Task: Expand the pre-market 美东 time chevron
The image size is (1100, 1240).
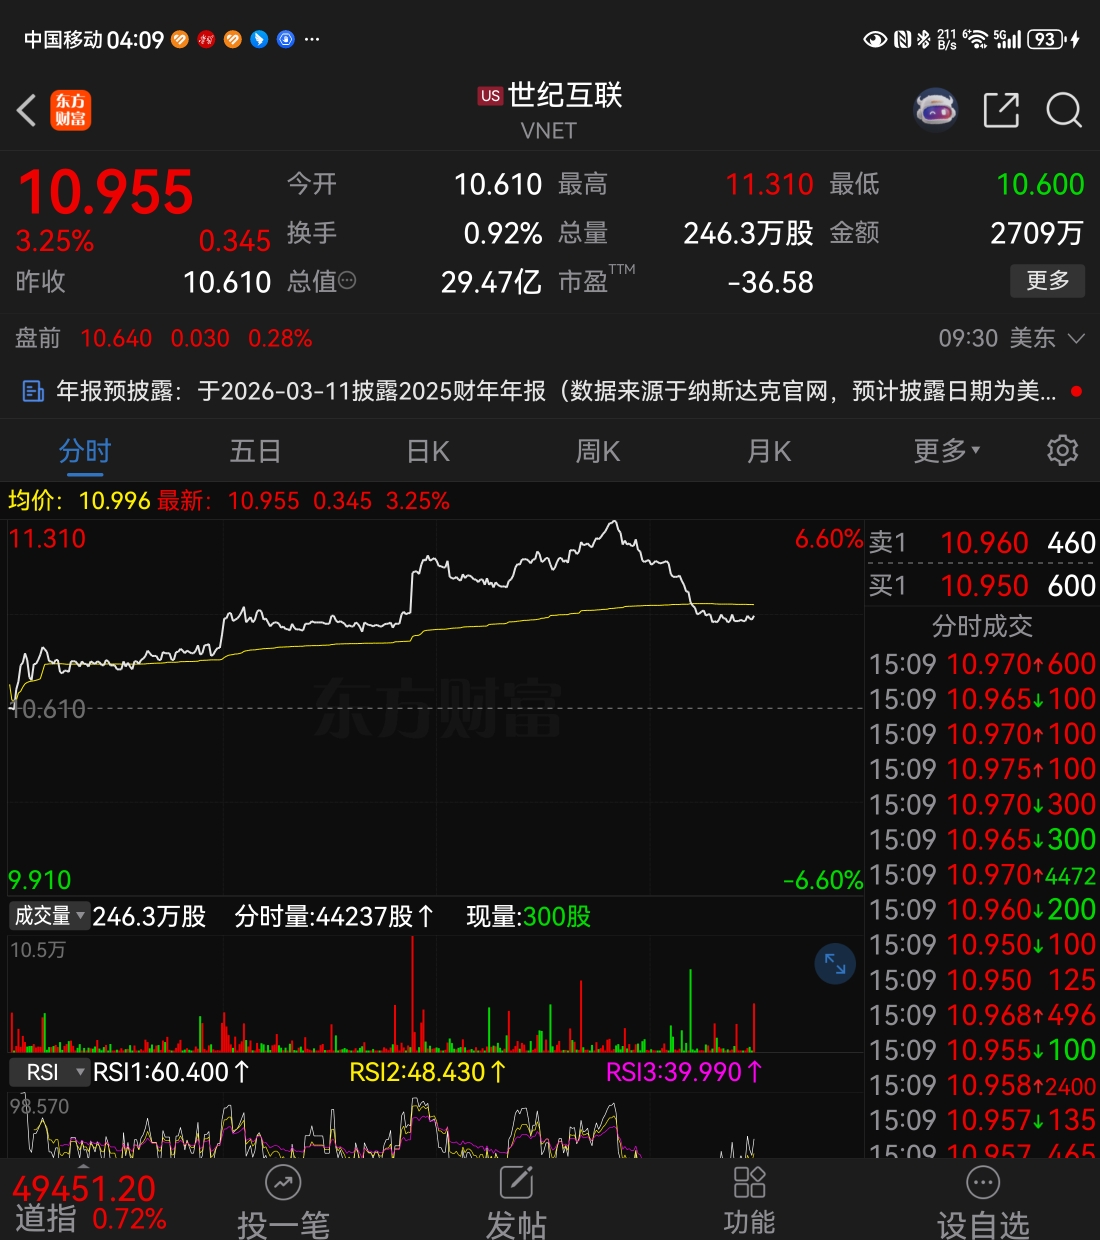Action: pos(1076,338)
